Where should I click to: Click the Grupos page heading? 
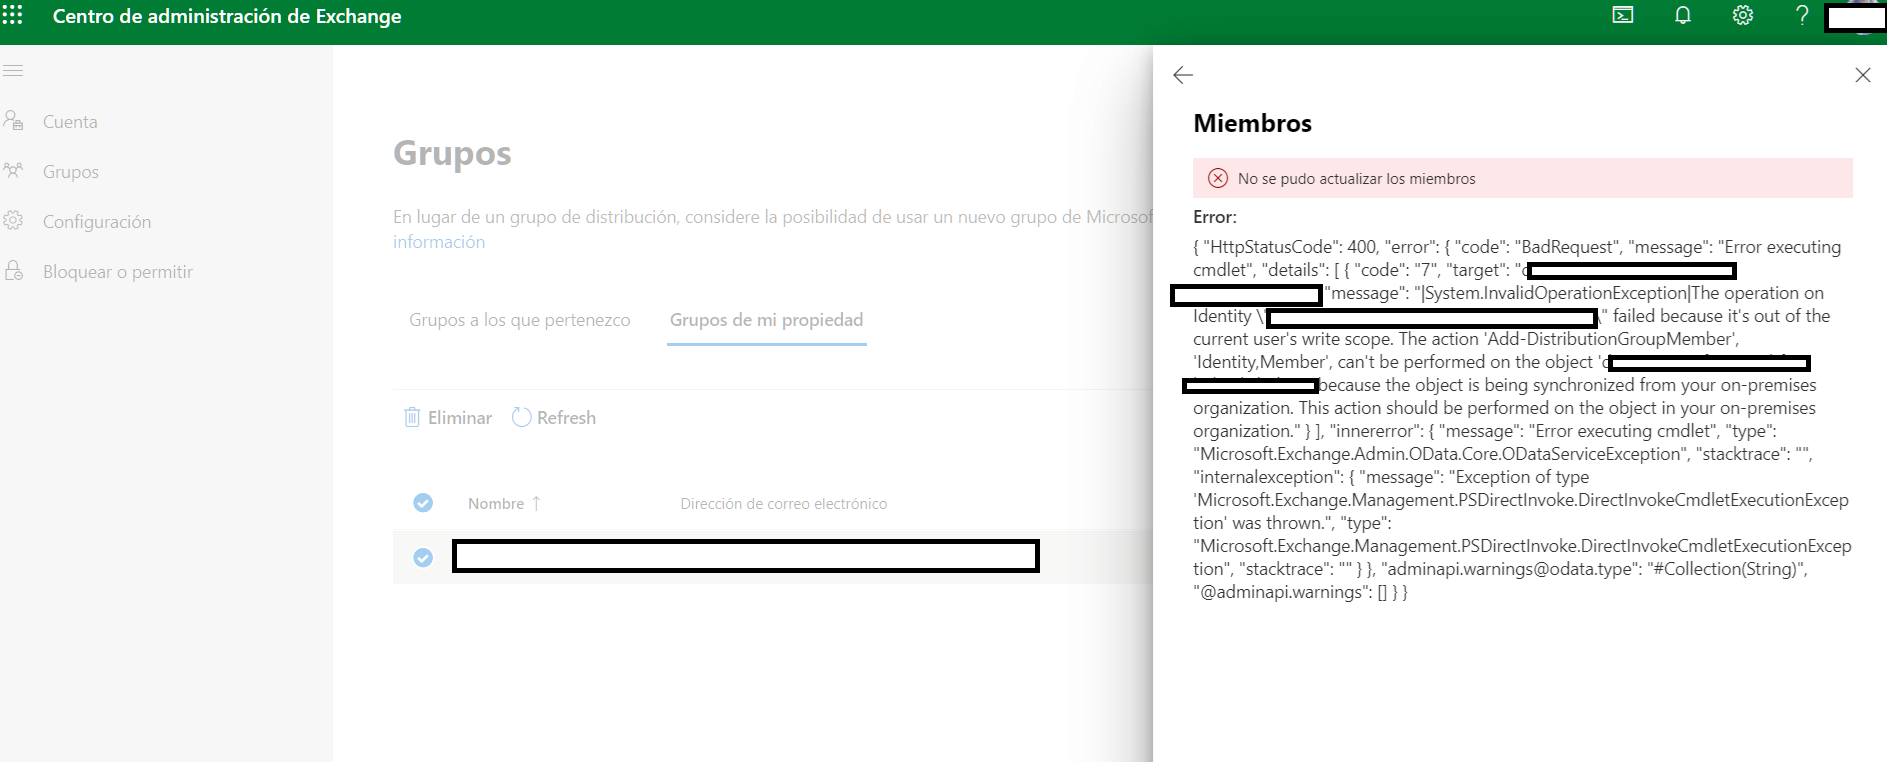pyautogui.click(x=452, y=153)
